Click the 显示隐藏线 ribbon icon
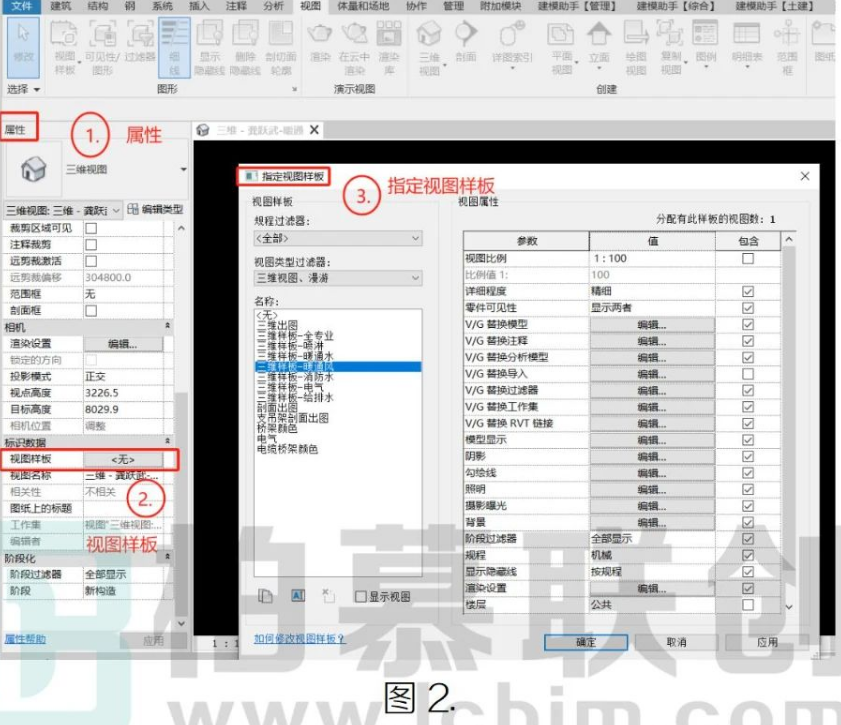 pos(210,47)
